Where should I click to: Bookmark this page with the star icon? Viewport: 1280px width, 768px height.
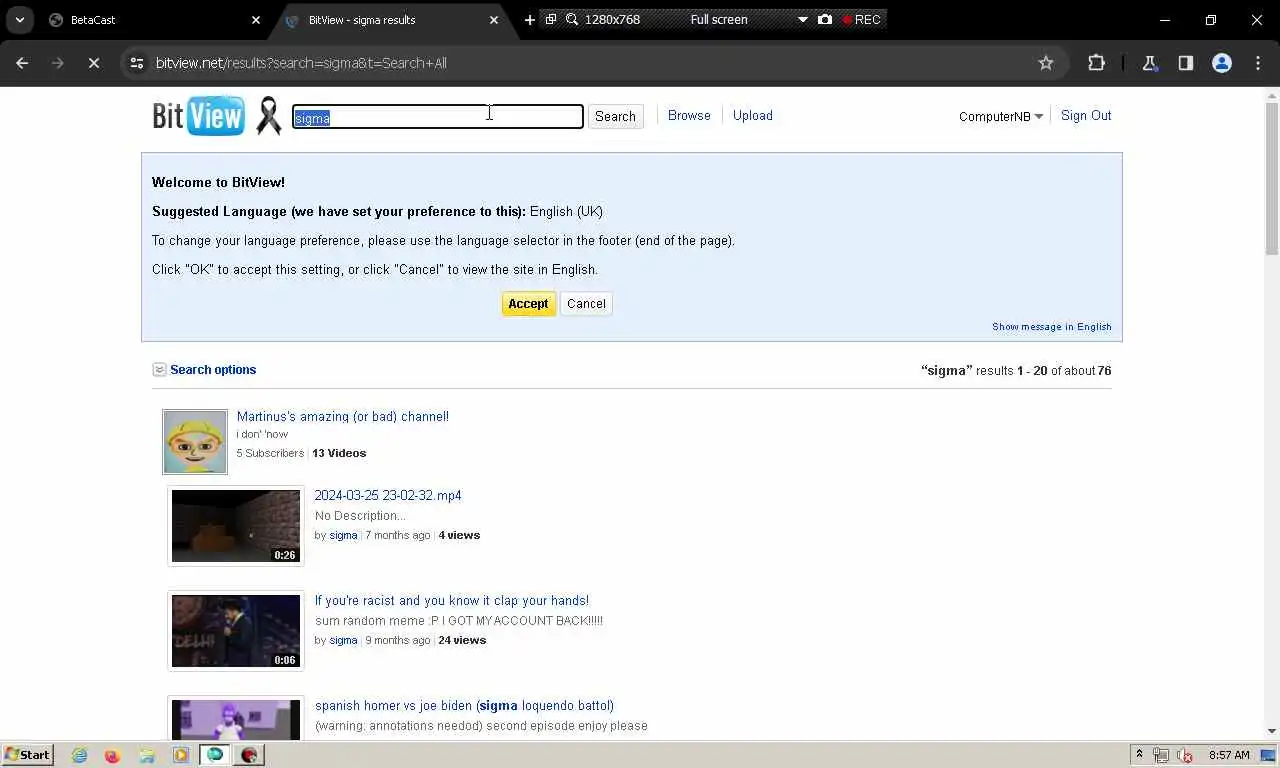click(x=1046, y=63)
